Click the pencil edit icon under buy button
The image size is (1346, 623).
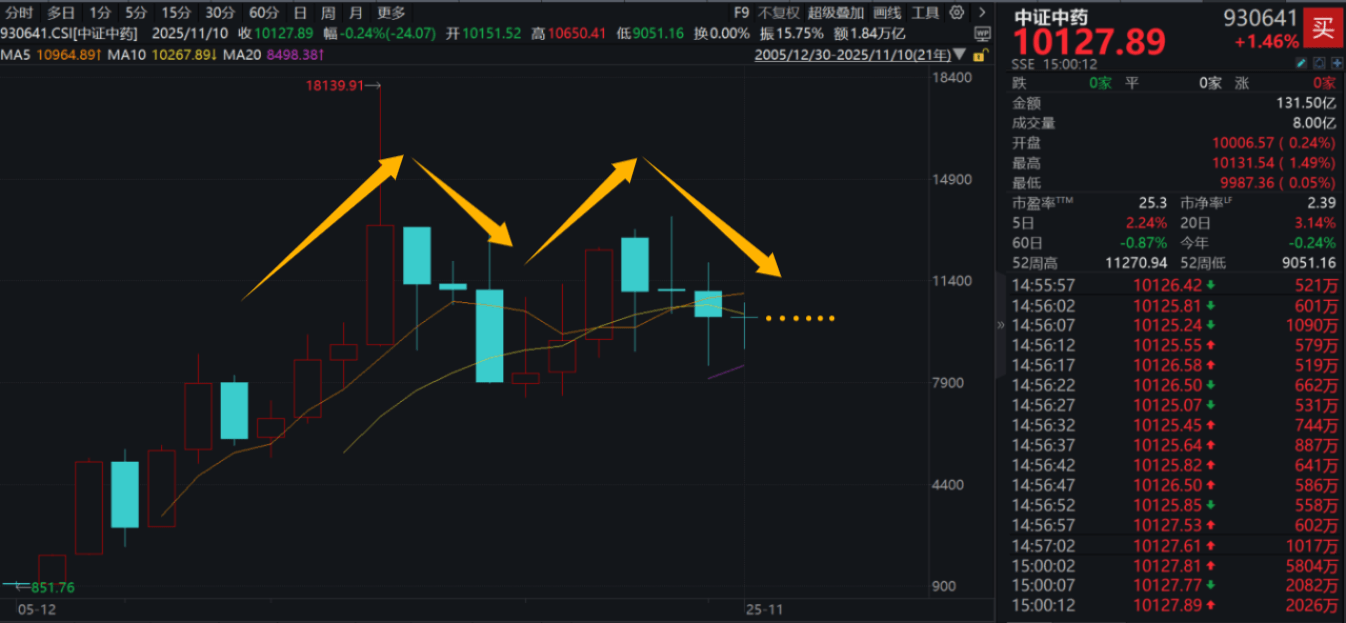coord(1301,62)
